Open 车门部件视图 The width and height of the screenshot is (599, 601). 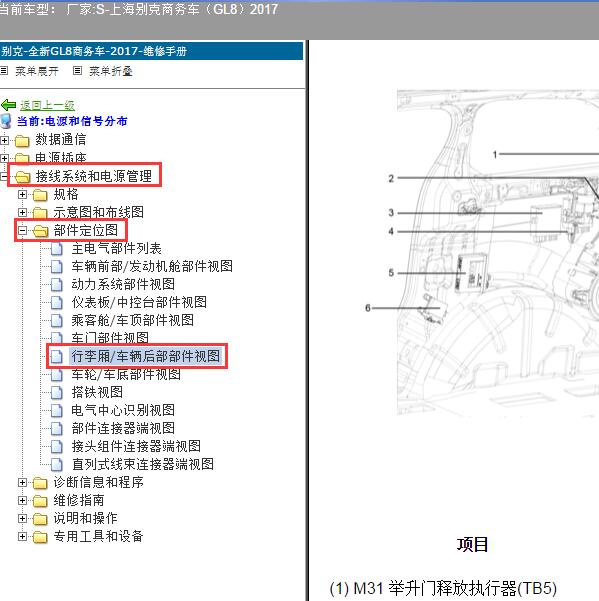pos(110,338)
